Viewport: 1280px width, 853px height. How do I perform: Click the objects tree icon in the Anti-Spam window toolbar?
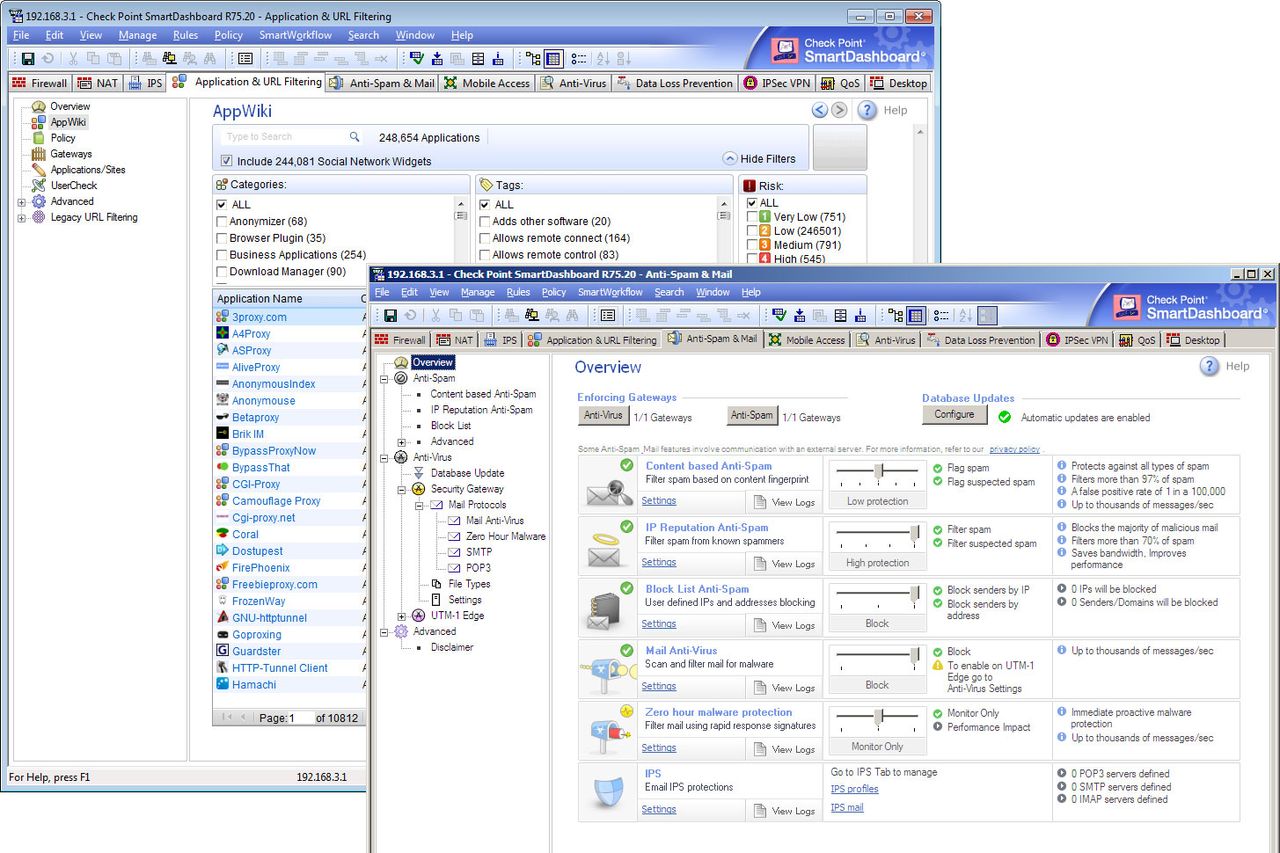(895, 316)
